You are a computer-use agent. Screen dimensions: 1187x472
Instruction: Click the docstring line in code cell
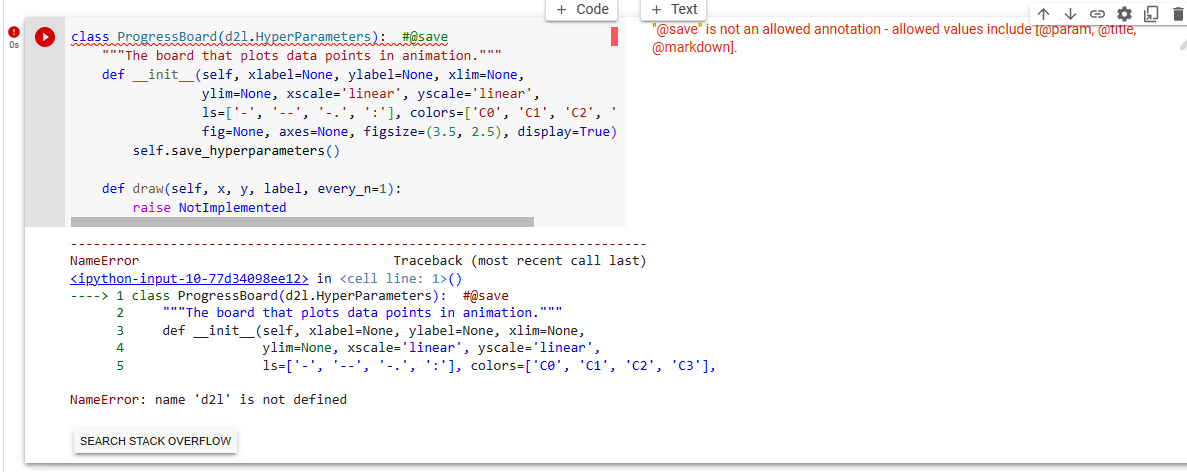click(301, 56)
